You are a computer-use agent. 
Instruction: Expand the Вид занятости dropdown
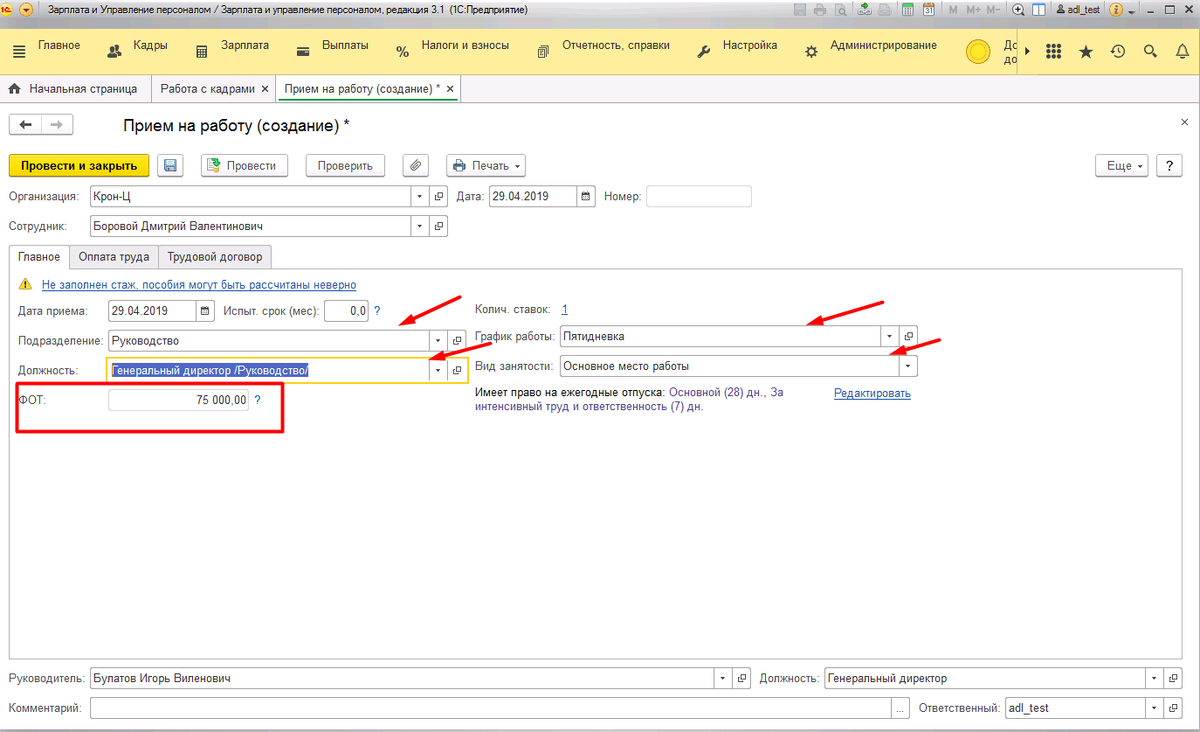click(x=908, y=366)
